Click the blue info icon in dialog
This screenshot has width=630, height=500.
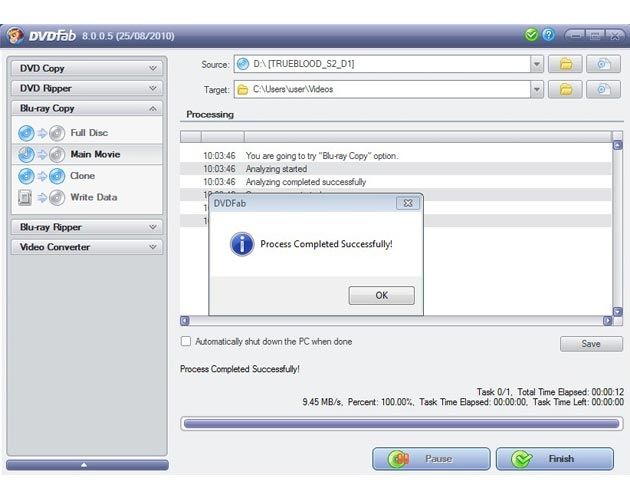coord(242,244)
